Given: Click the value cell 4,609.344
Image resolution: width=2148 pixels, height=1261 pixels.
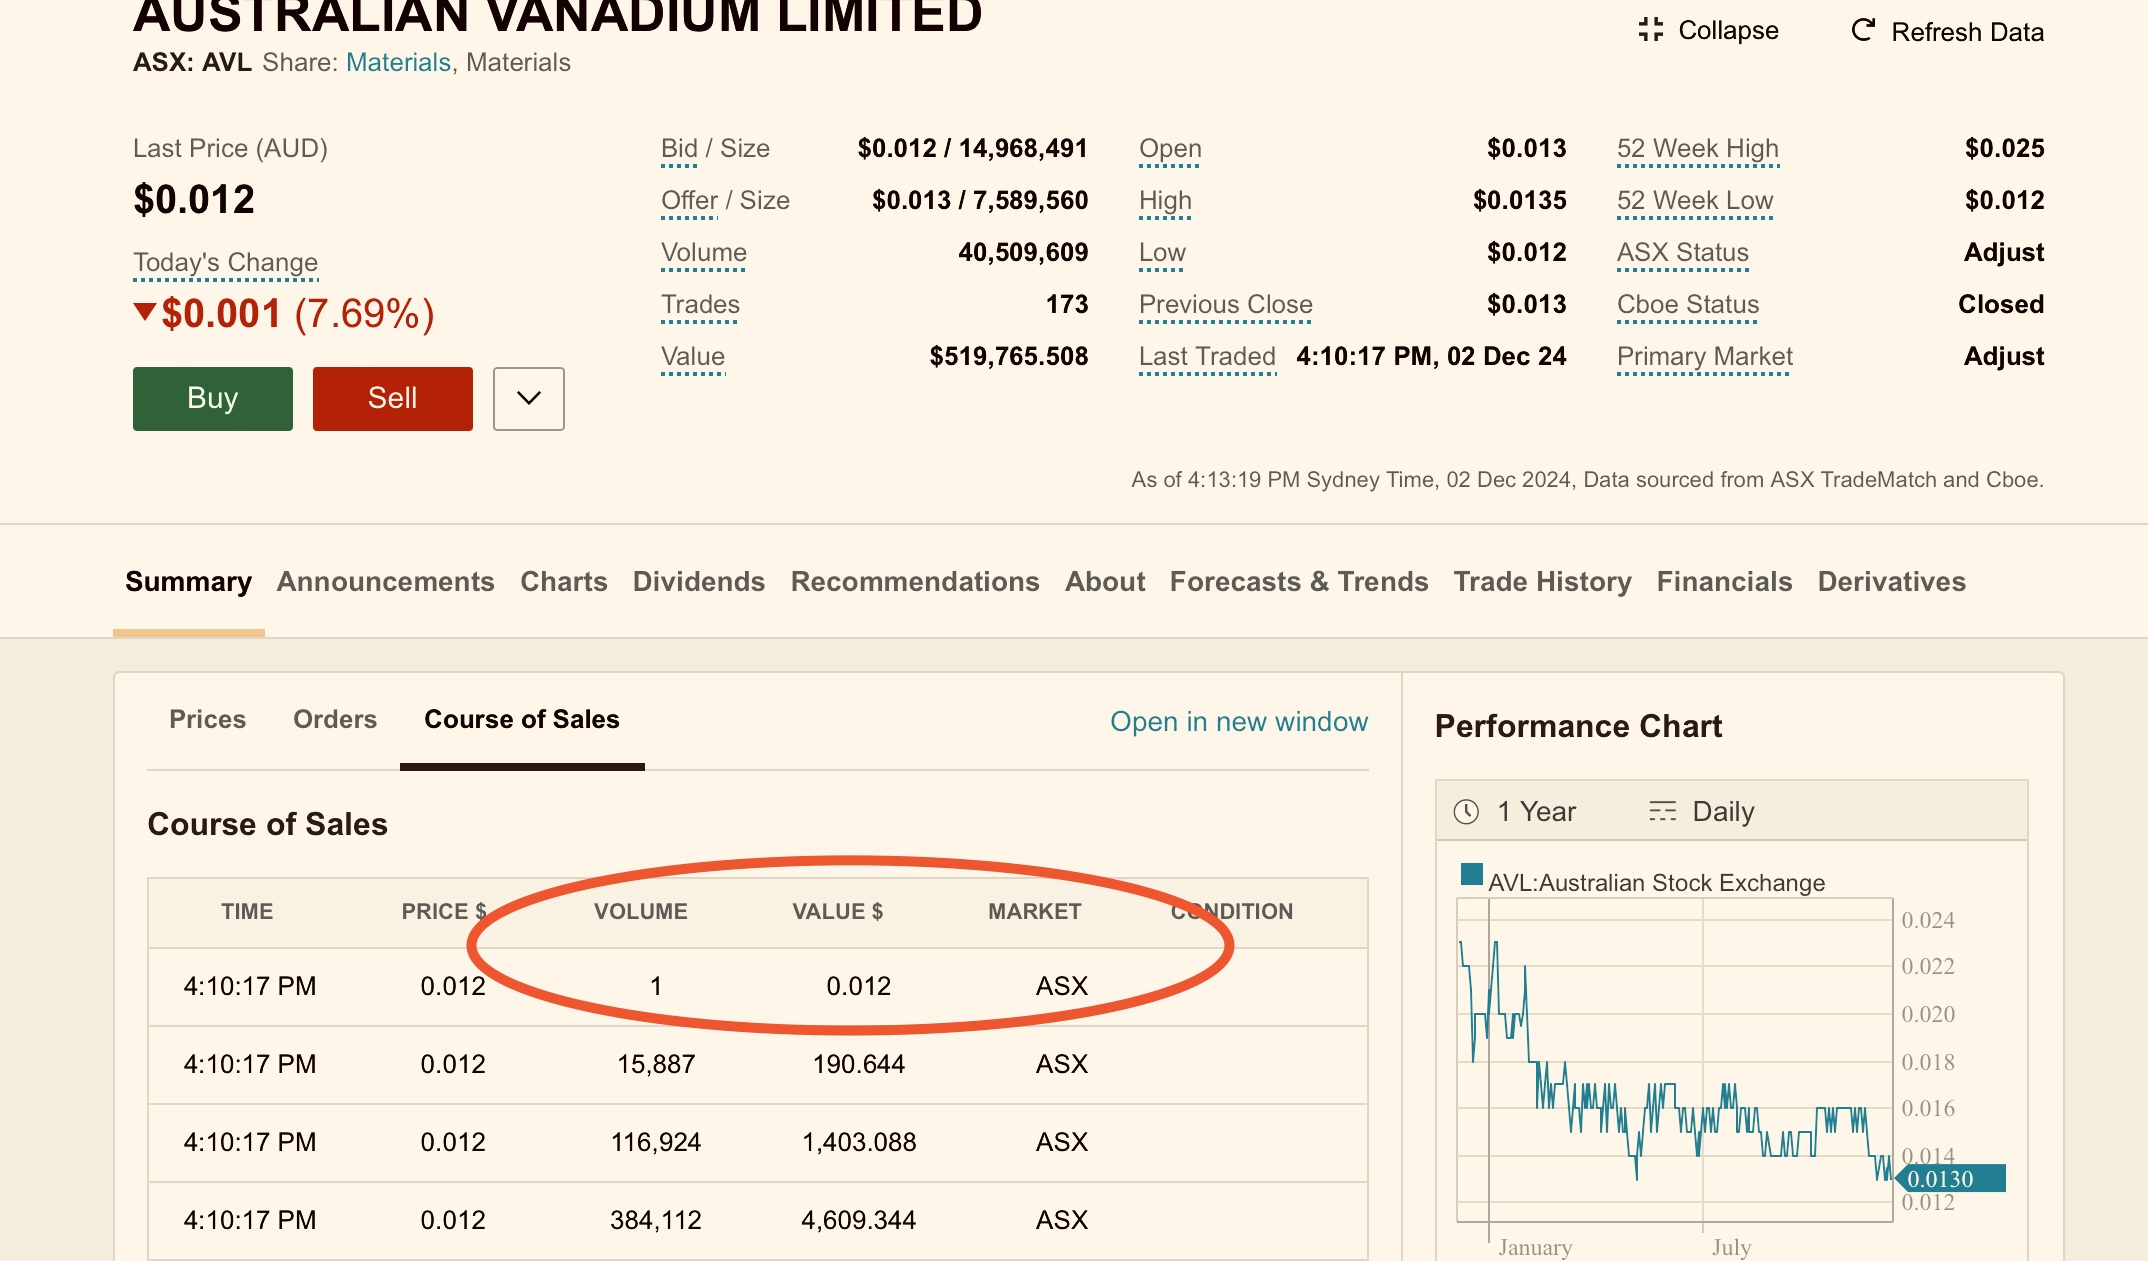Looking at the screenshot, I should 859,1220.
